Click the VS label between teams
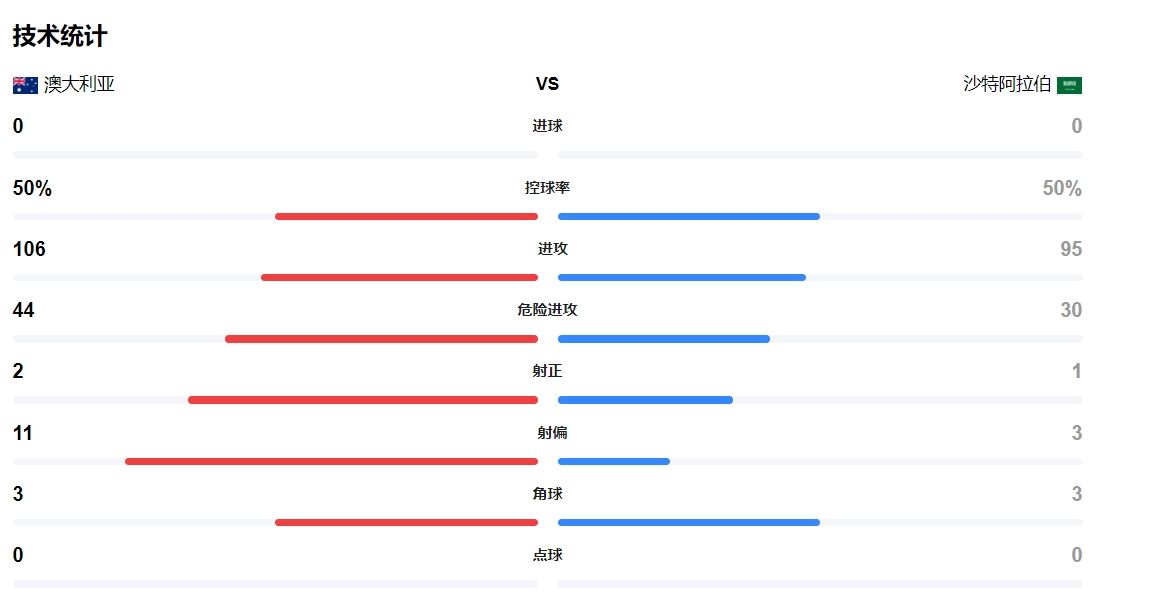This screenshot has width=1151, height=592. 548,84
